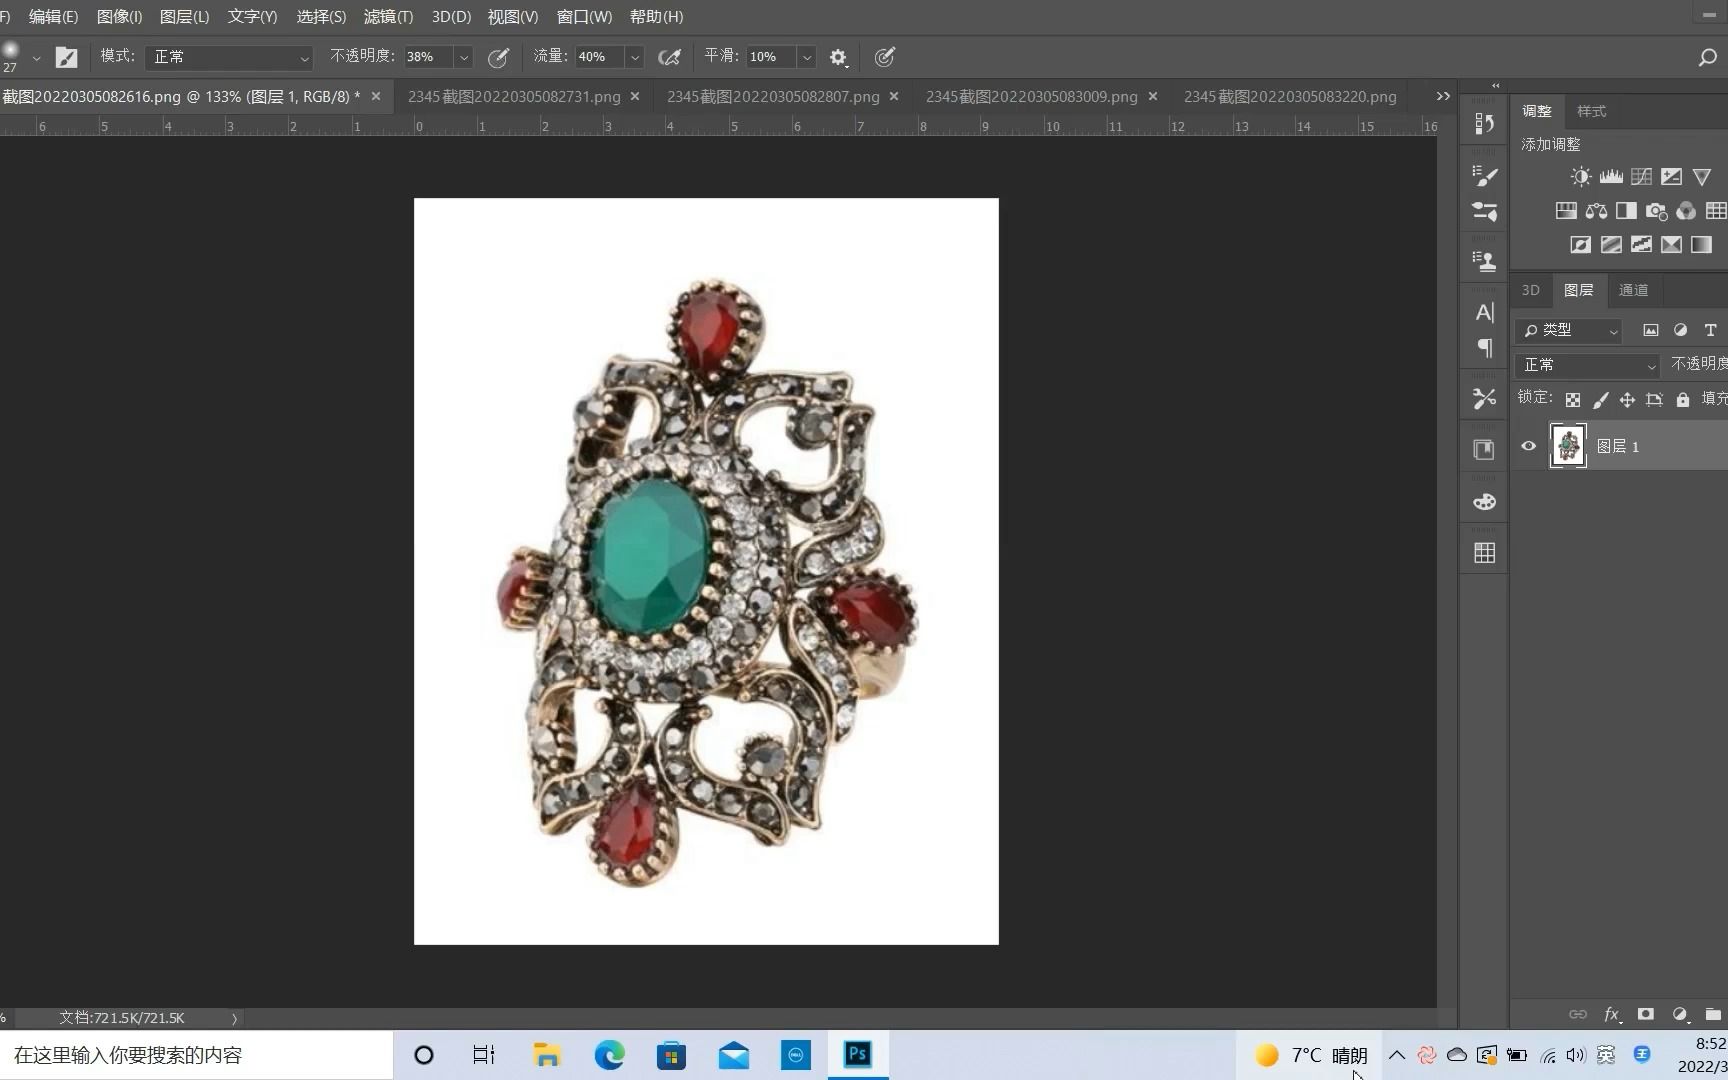1728x1080 pixels.
Task: Add a Threshold adjustment
Action: tap(1641, 245)
